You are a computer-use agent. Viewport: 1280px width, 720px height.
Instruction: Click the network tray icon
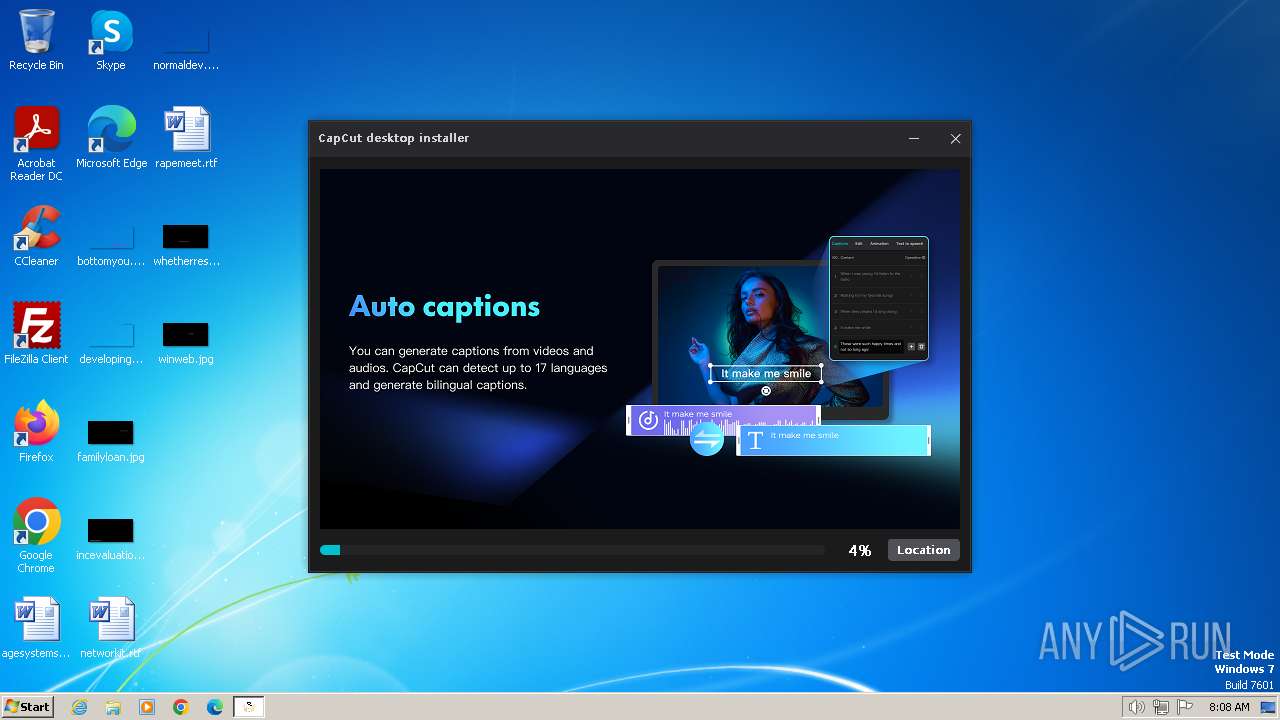click(1161, 707)
